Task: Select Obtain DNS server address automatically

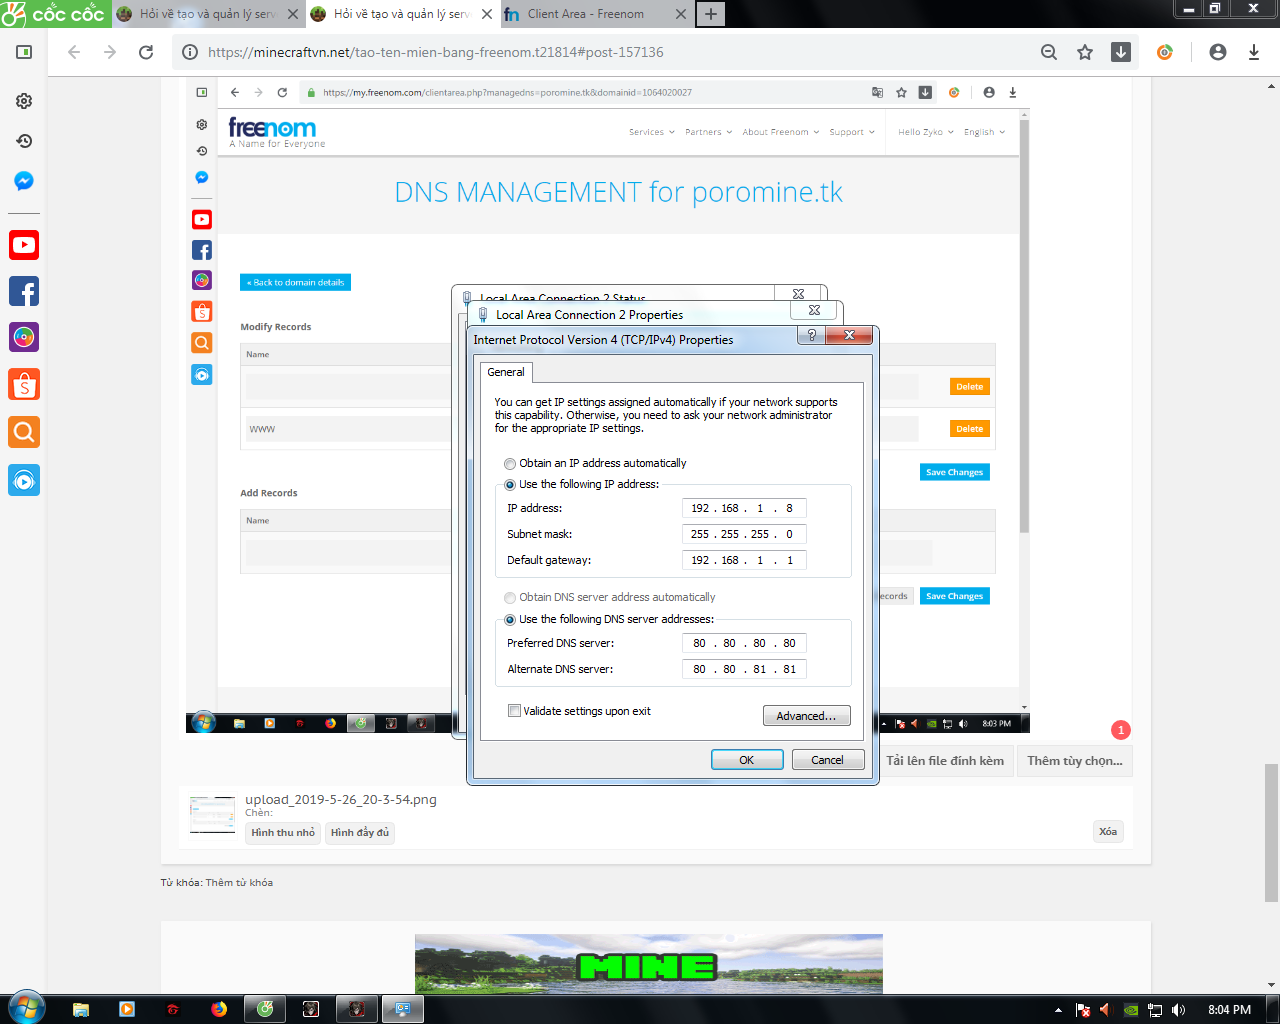Action: click(610, 597)
